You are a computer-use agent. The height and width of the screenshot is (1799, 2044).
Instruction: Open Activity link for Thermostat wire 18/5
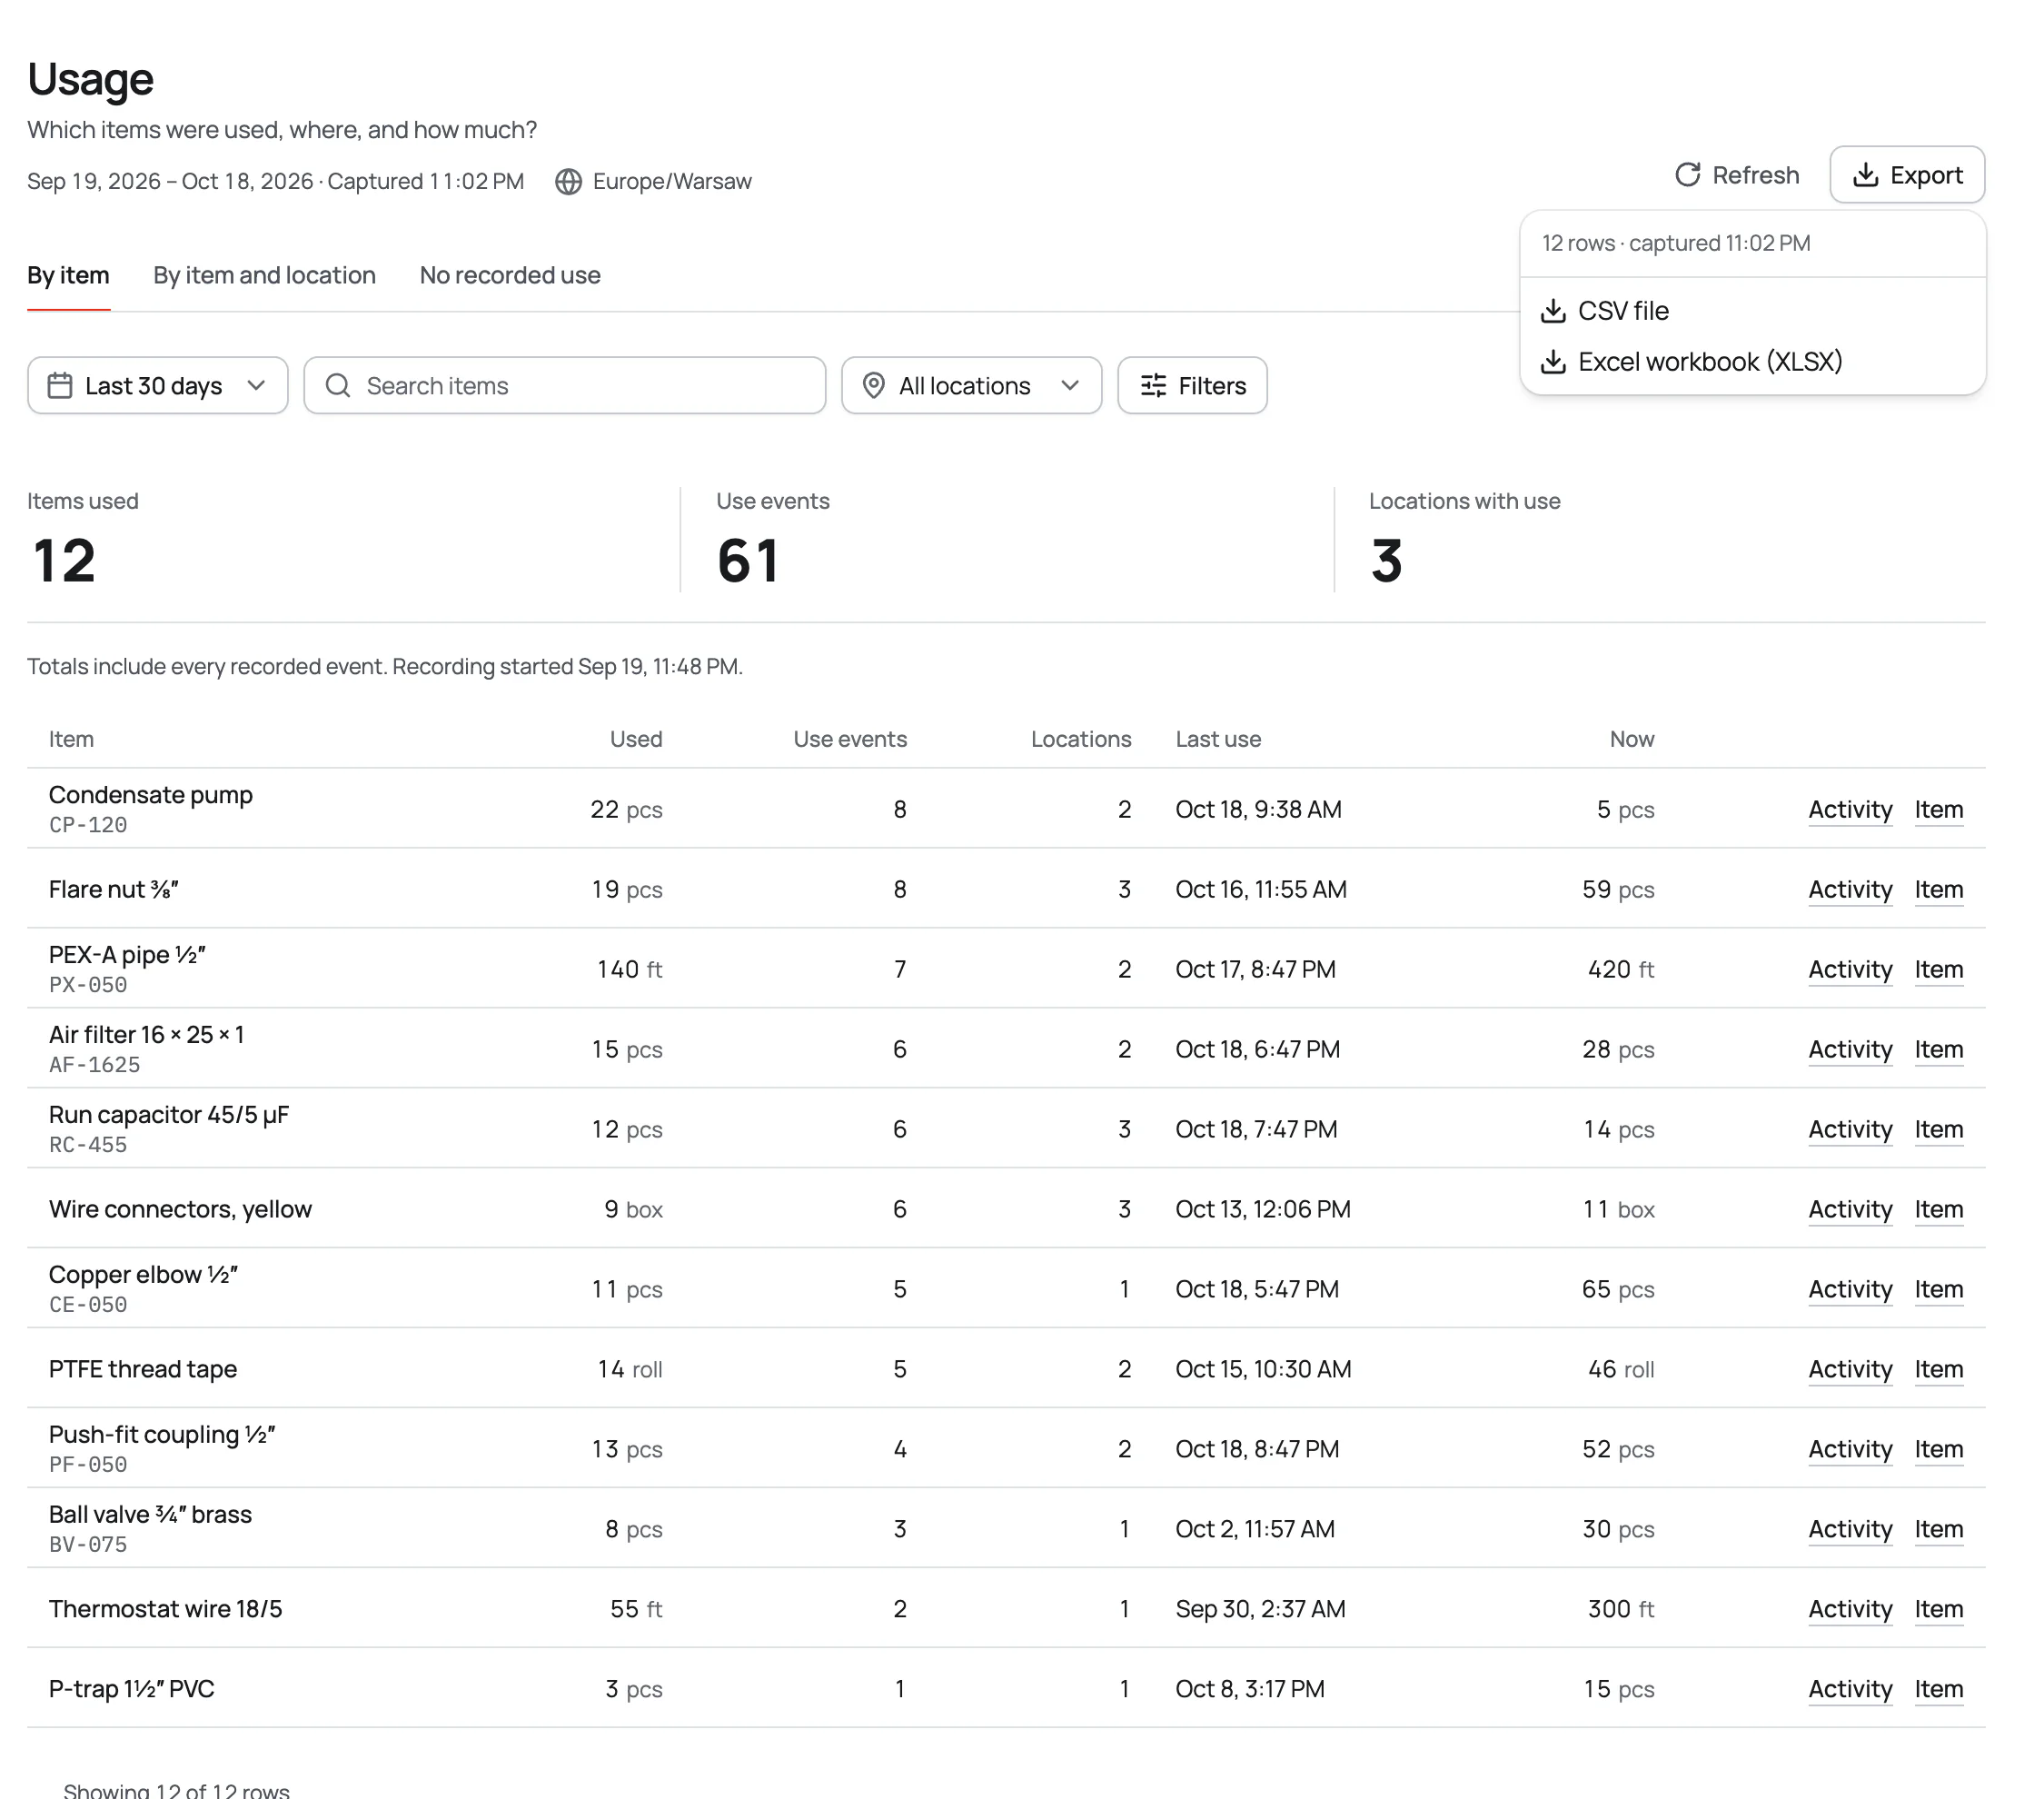(x=1850, y=1610)
